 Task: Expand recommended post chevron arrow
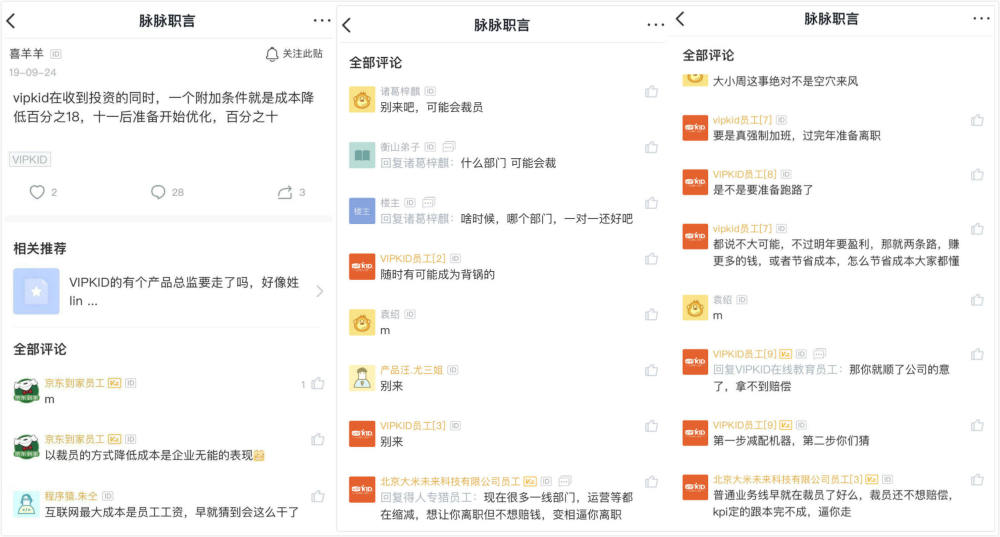[320, 291]
